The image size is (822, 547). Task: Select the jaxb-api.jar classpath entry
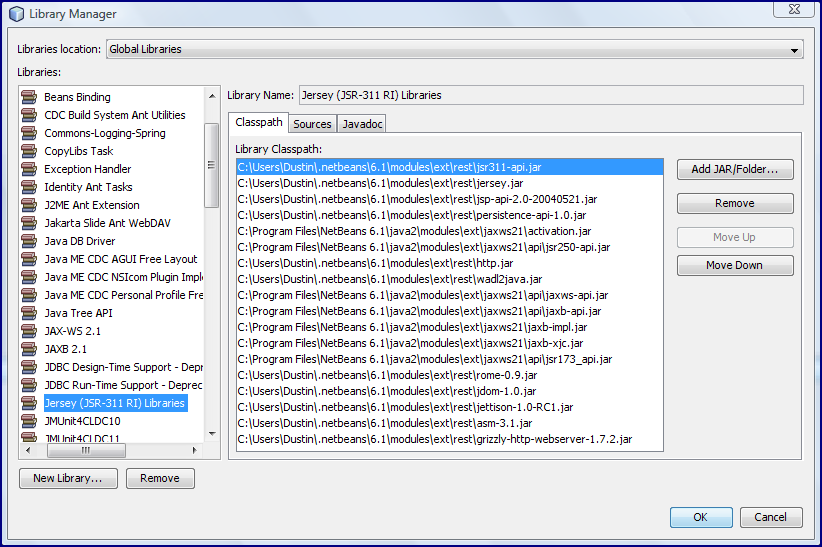[x=450, y=311]
